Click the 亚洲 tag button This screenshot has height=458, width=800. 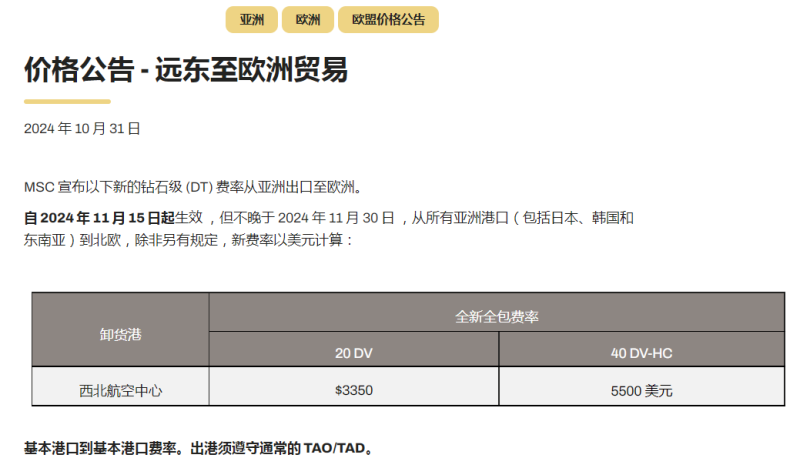click(251, 20)
